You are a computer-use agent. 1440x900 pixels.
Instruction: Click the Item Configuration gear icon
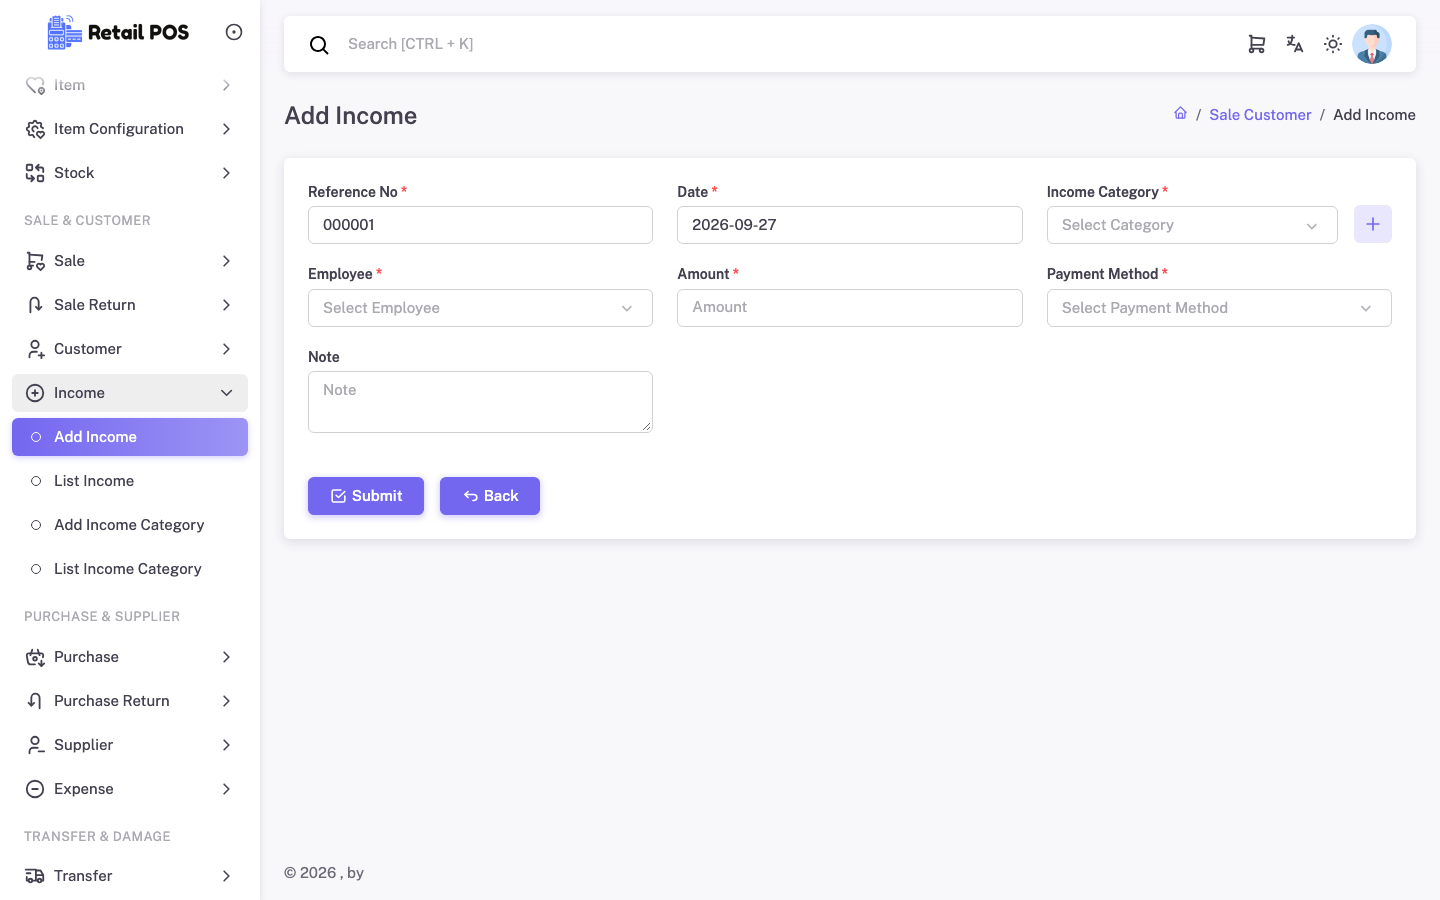(x=35, y=129)
